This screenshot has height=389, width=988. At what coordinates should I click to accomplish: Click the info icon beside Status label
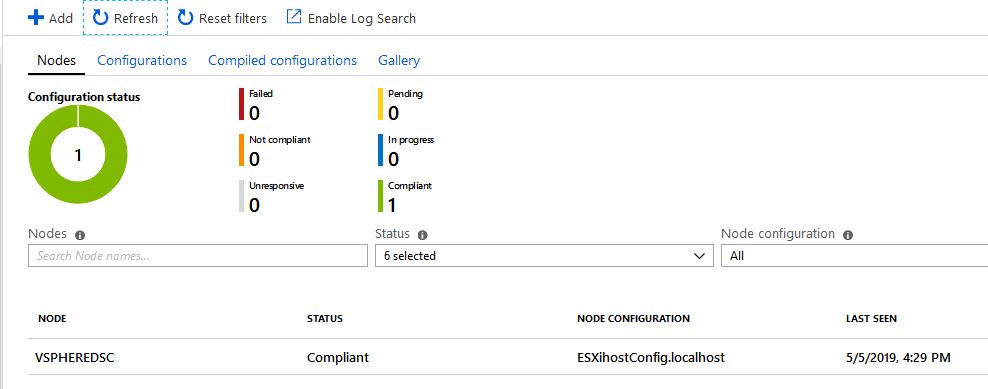422,235
